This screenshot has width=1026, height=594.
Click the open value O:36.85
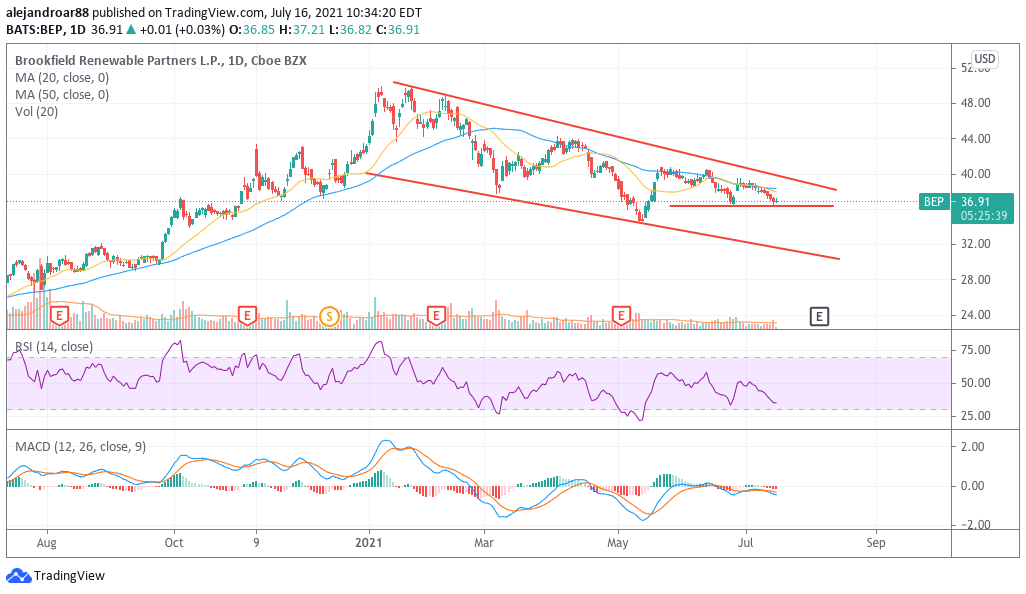point(251,29)
